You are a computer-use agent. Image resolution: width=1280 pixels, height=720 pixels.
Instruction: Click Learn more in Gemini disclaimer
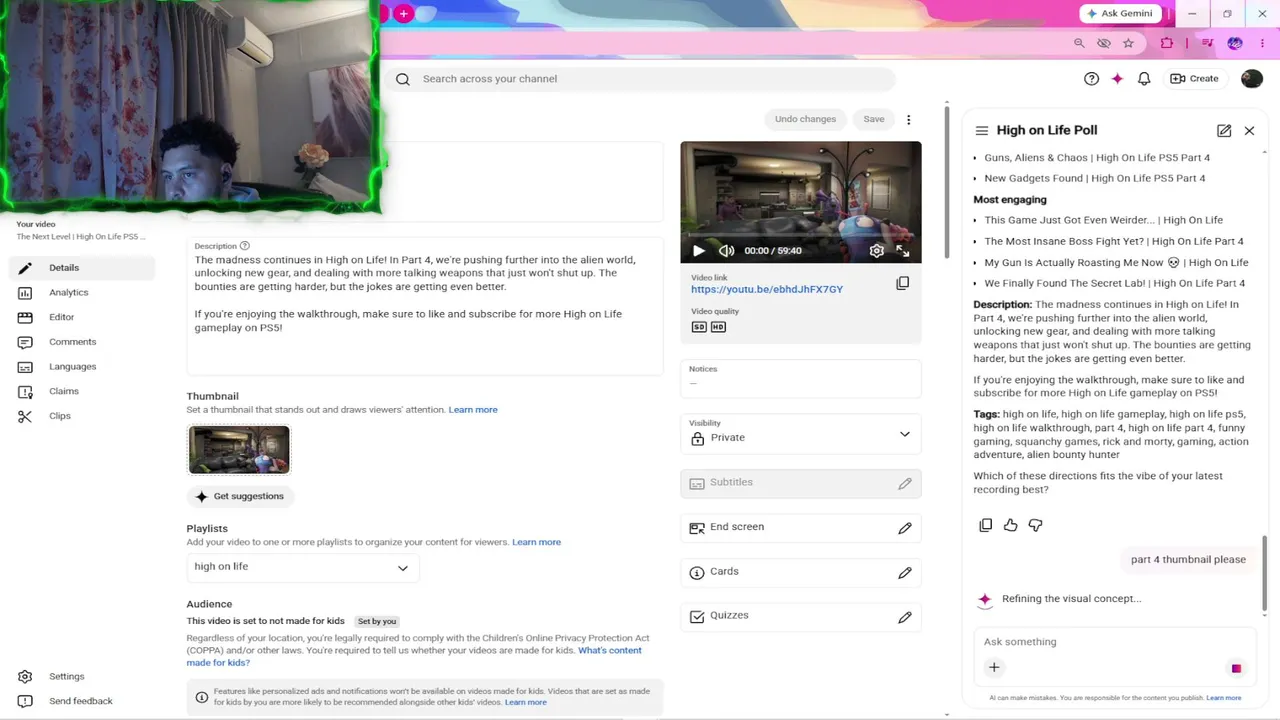pos(1224,698)
